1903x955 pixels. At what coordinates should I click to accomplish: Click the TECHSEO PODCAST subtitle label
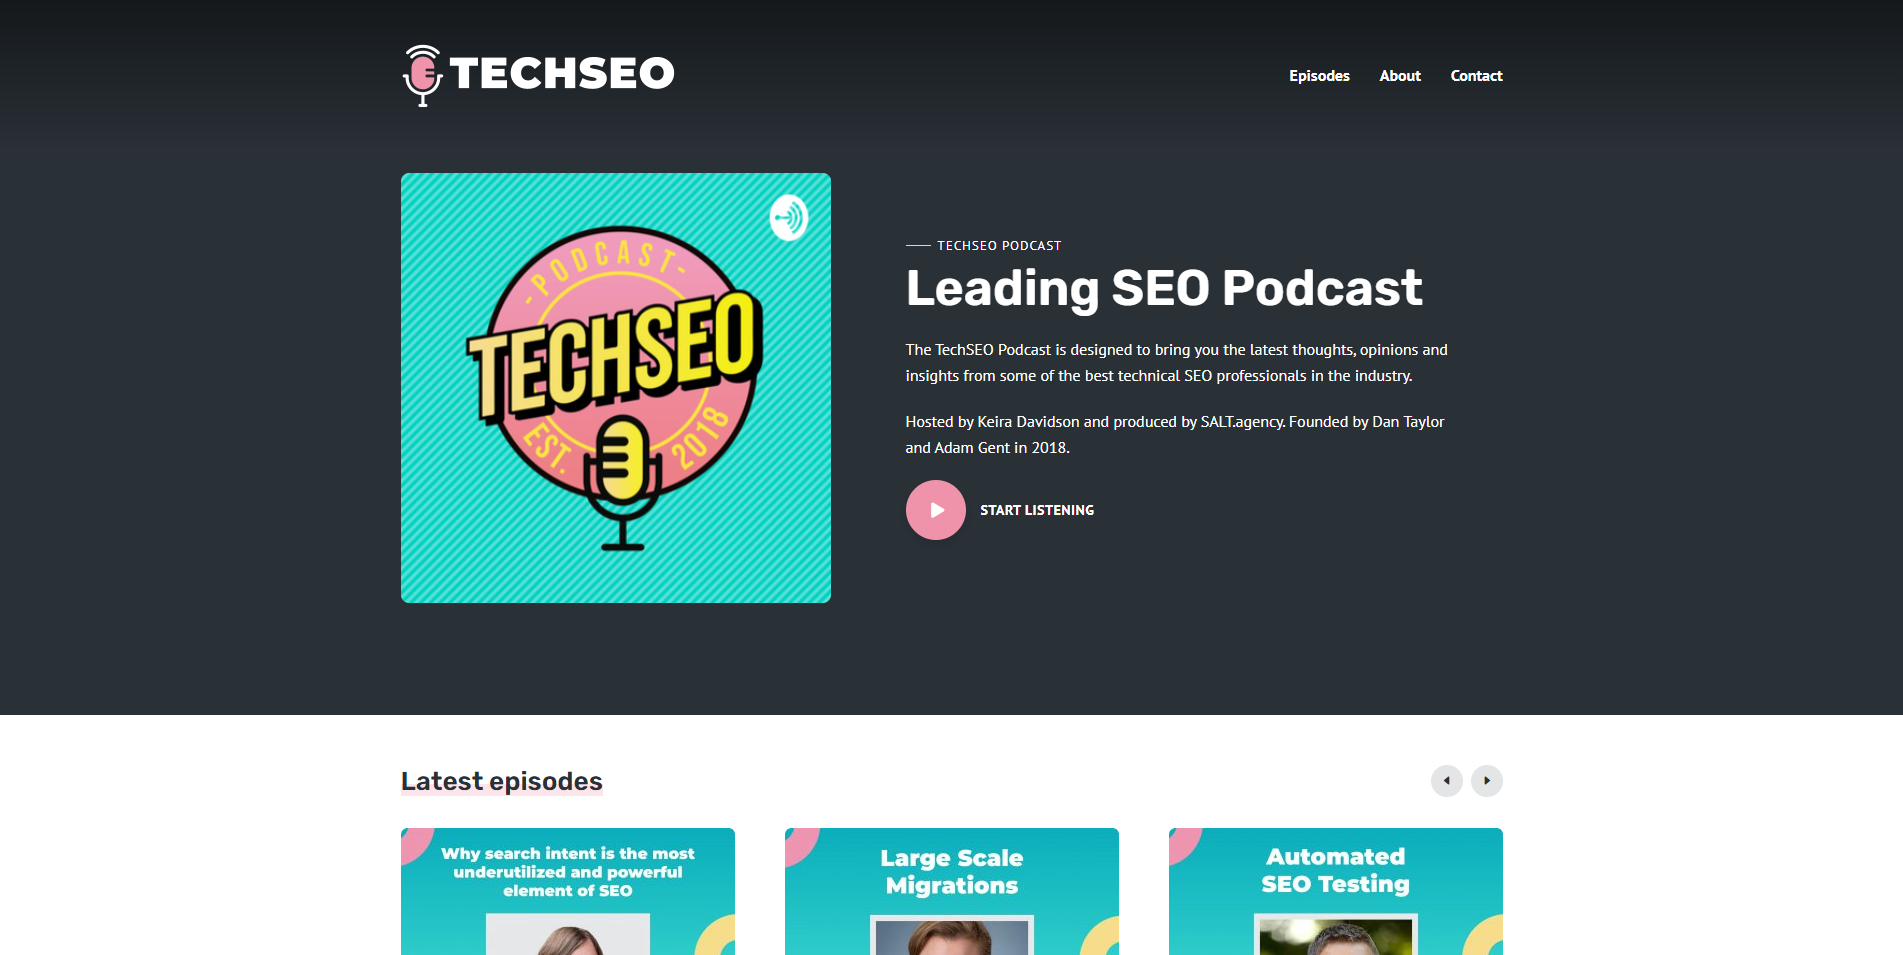(x=999, y=246)
